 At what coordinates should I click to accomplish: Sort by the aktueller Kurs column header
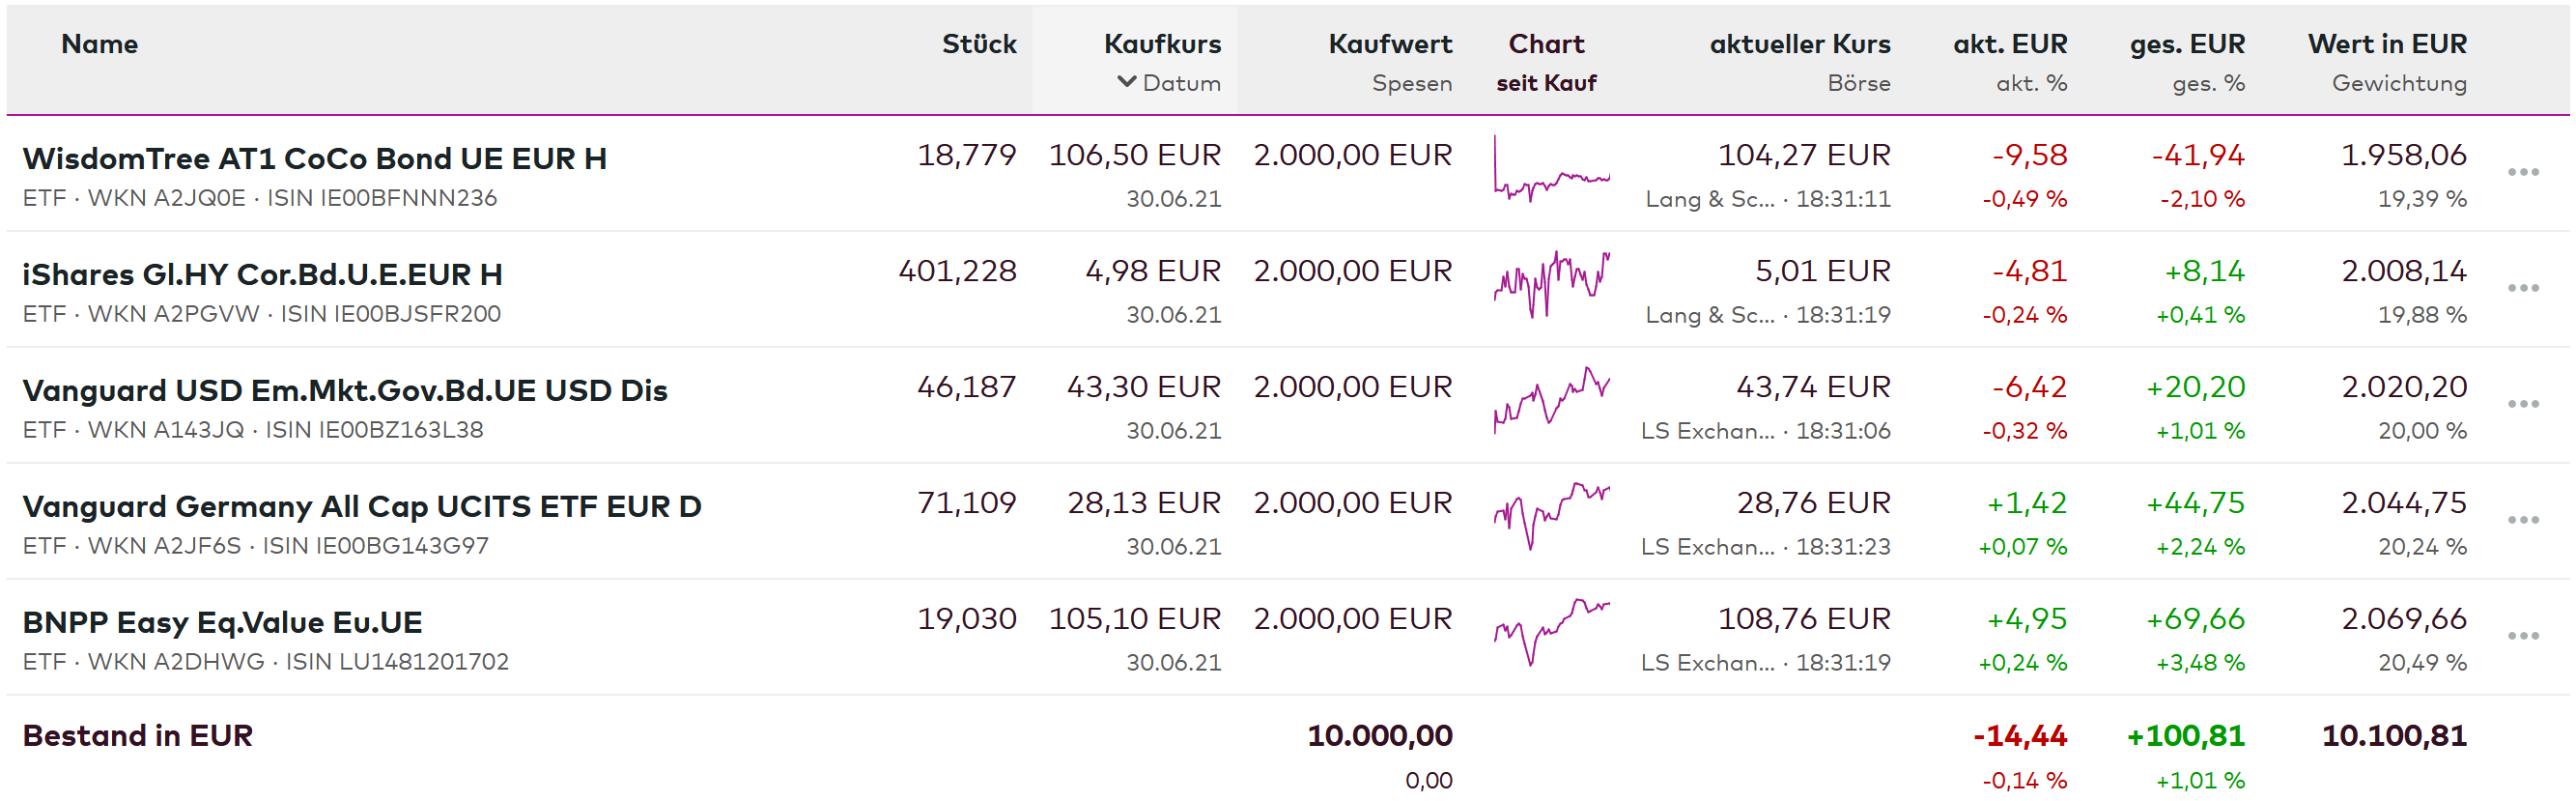click(x=1799, y=44)
